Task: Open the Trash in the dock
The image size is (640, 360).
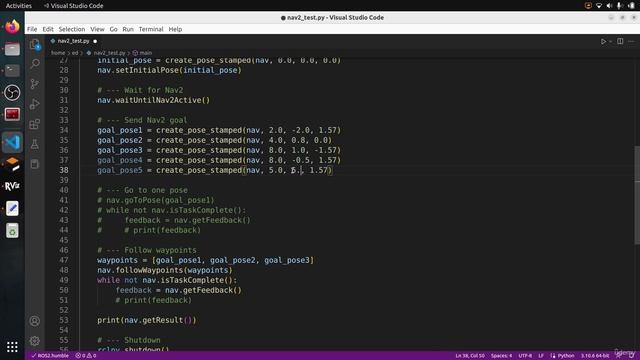Action: click(x=12, y=231)
